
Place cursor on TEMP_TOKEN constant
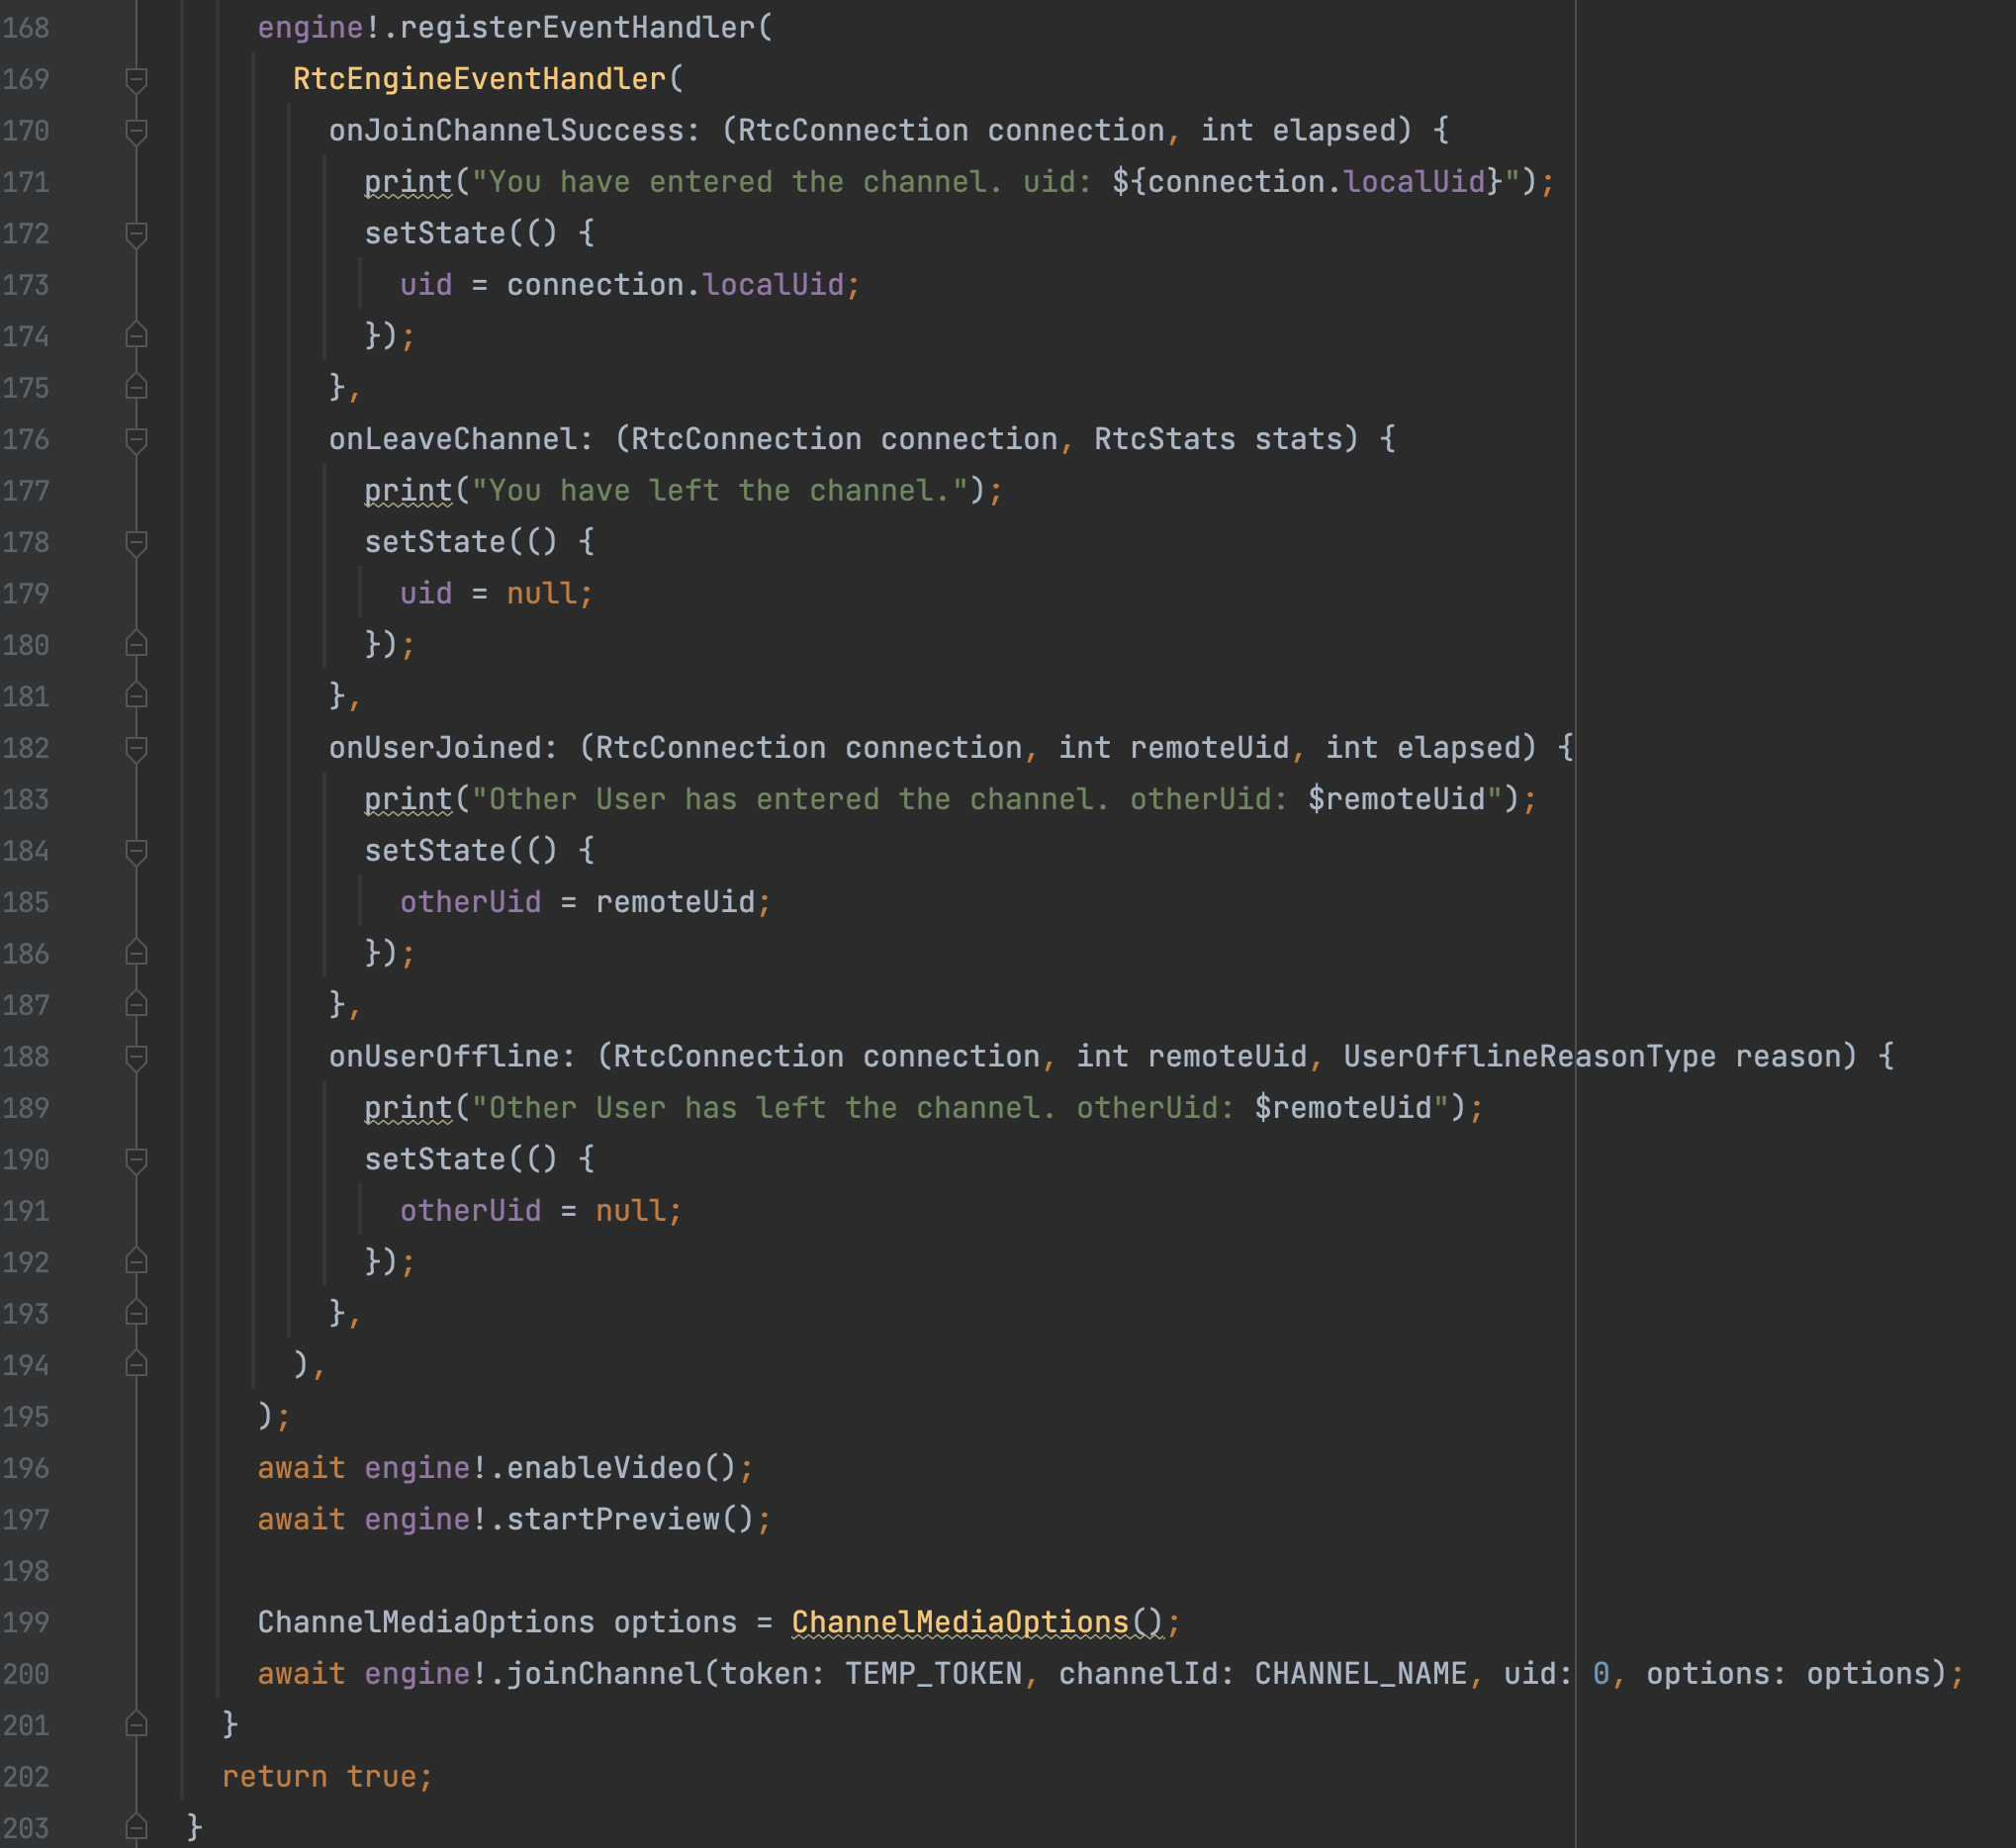(x=933, y=1673)
